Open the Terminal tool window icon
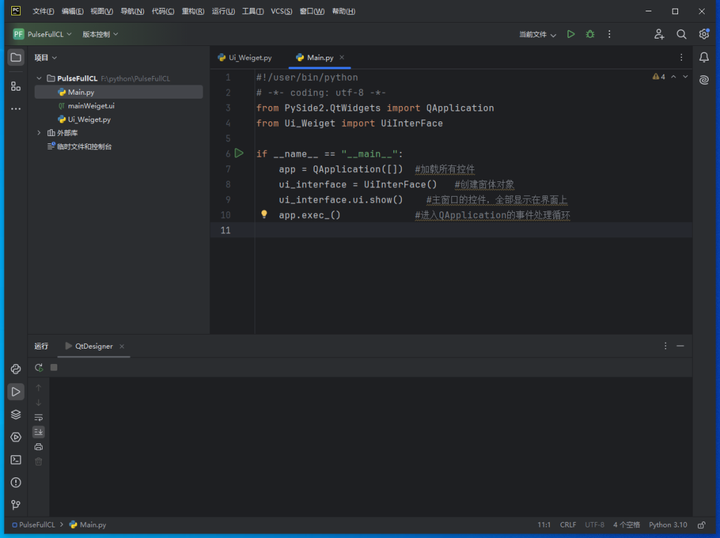Screen dimensions: 720x538 point(16,460)
